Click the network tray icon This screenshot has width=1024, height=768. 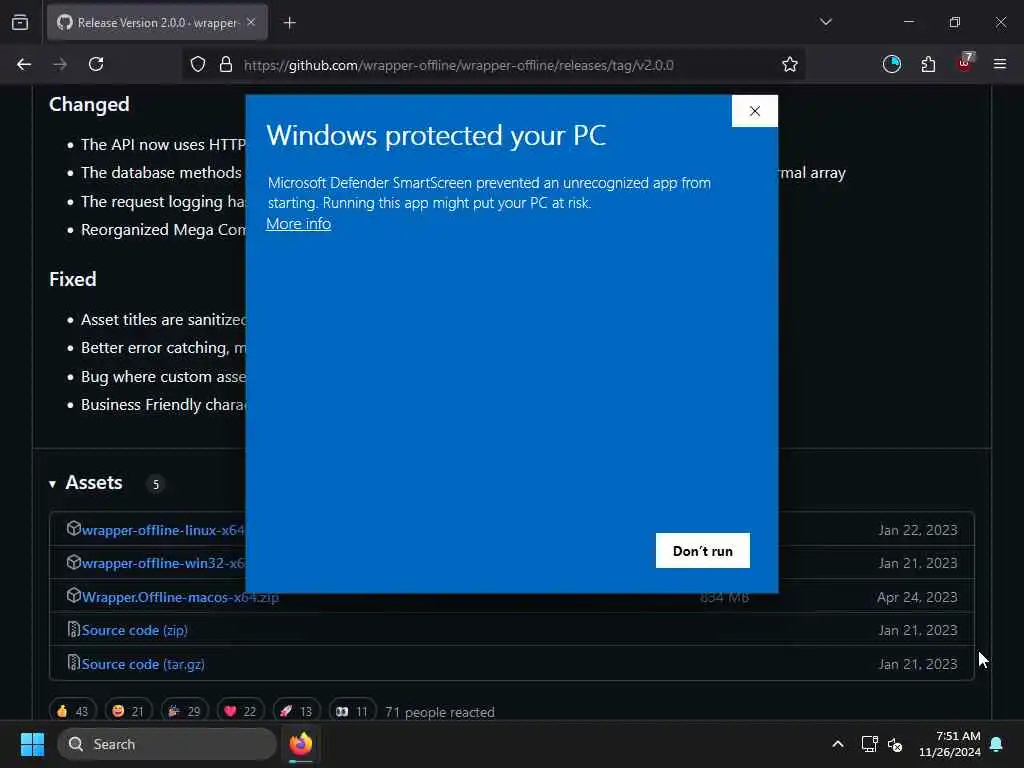(x=869, y=744)
